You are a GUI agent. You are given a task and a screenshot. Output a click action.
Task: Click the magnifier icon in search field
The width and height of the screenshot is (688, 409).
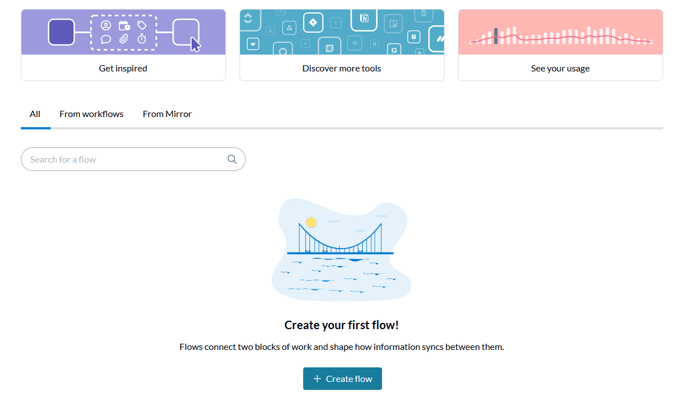232,159
